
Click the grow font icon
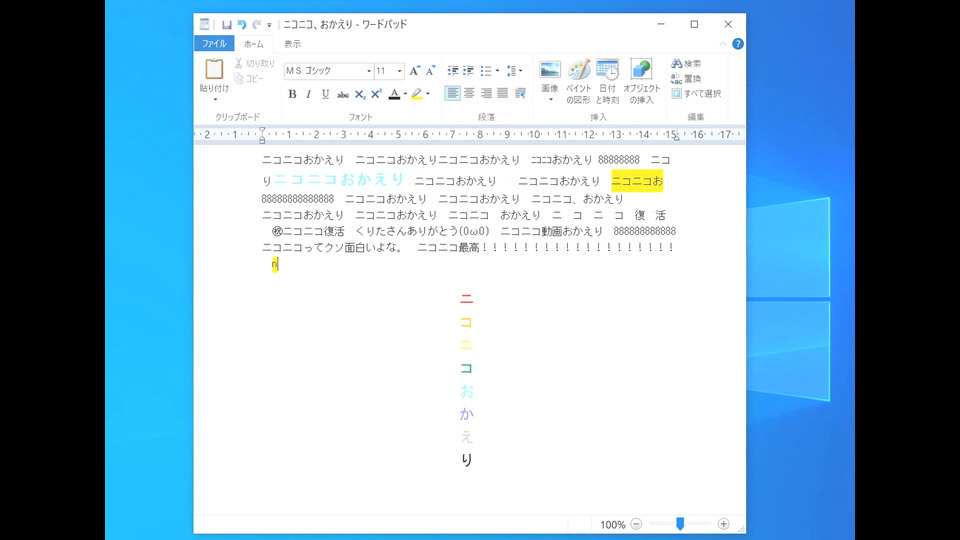click(x=415, y=71)
